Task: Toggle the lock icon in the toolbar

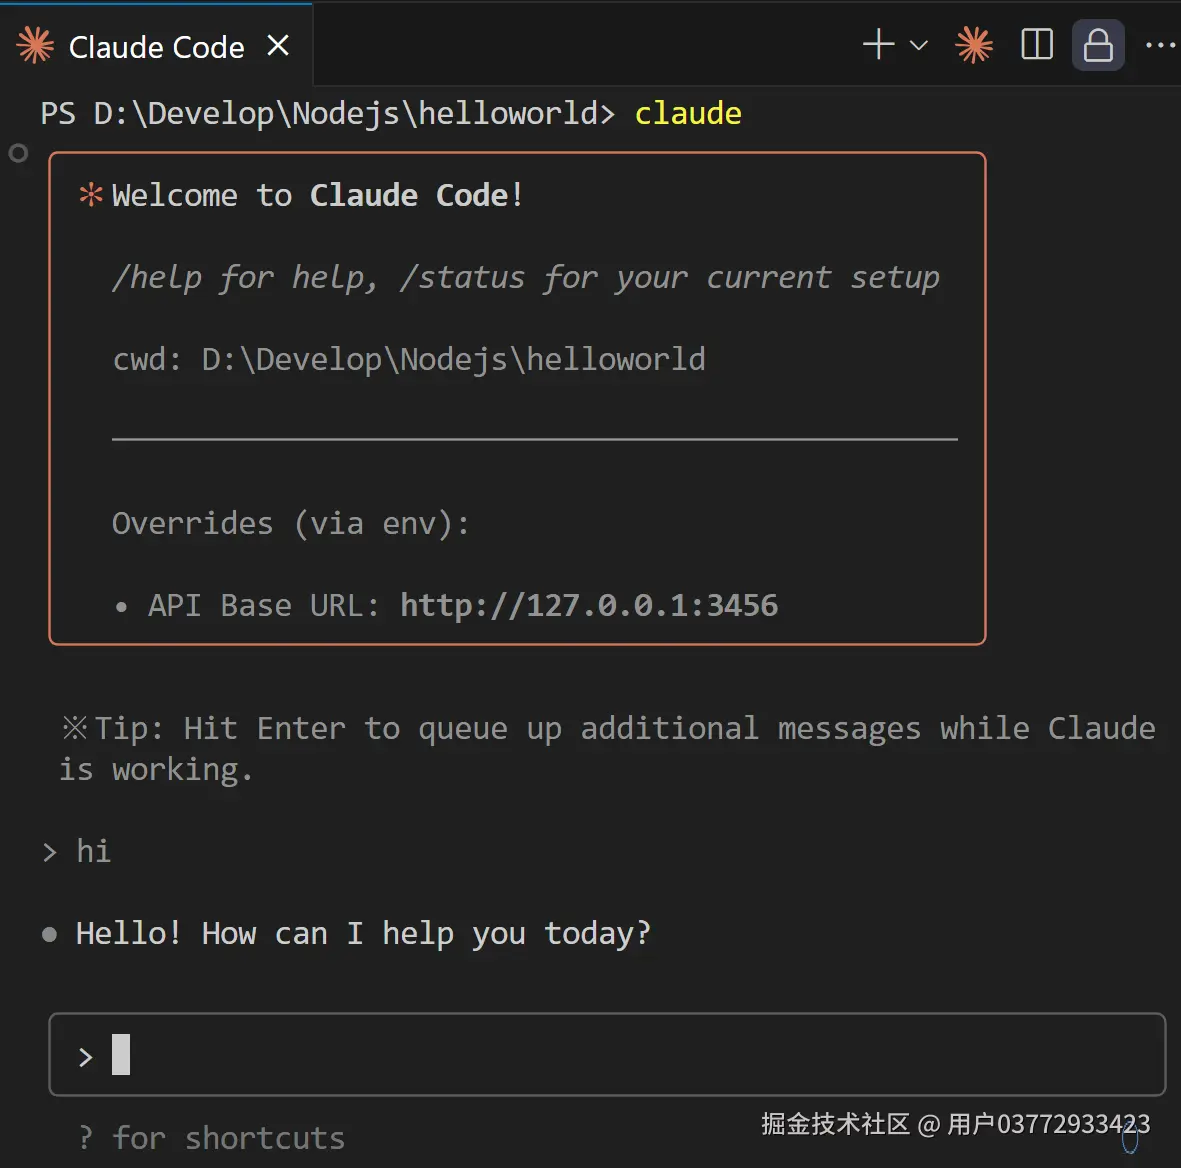Action: (1098, 45)
